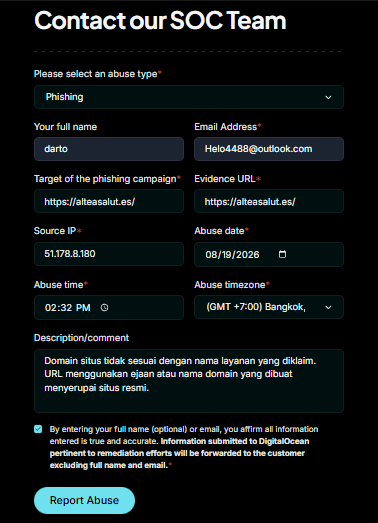Focus the Source IP field
378x523 pixels.
pyautogui.click(x=109, y=254)
